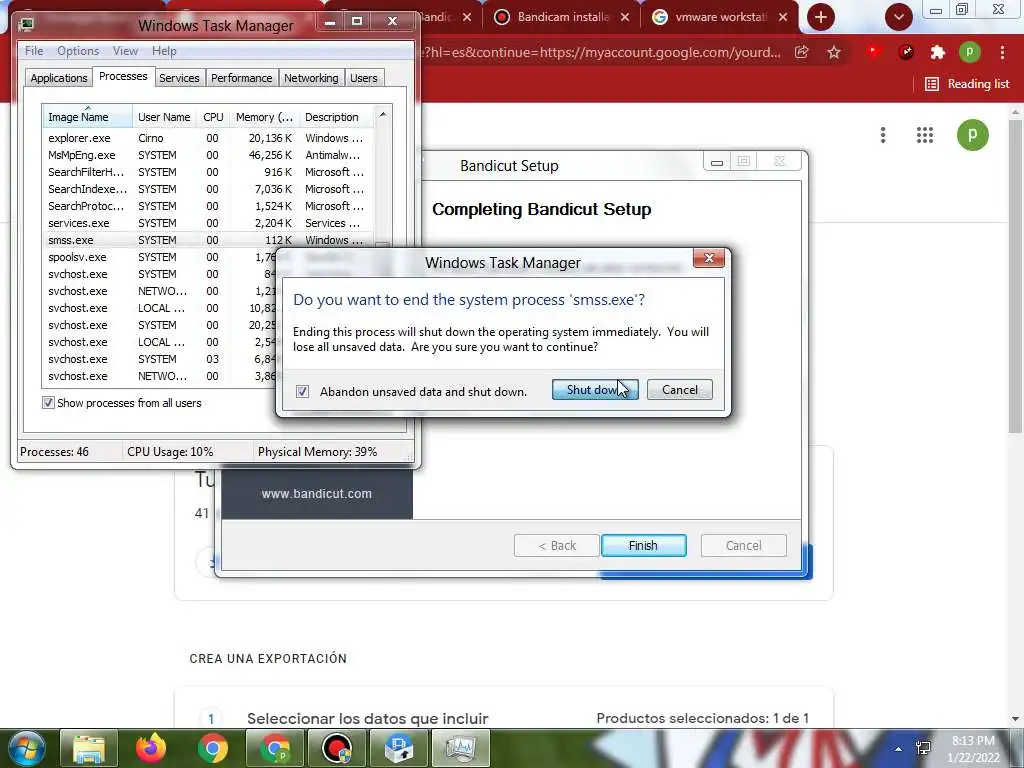Close the Bandicam installa tab
The height and width of the screenshot is (768, 1024).
click(x=625, y=18)
